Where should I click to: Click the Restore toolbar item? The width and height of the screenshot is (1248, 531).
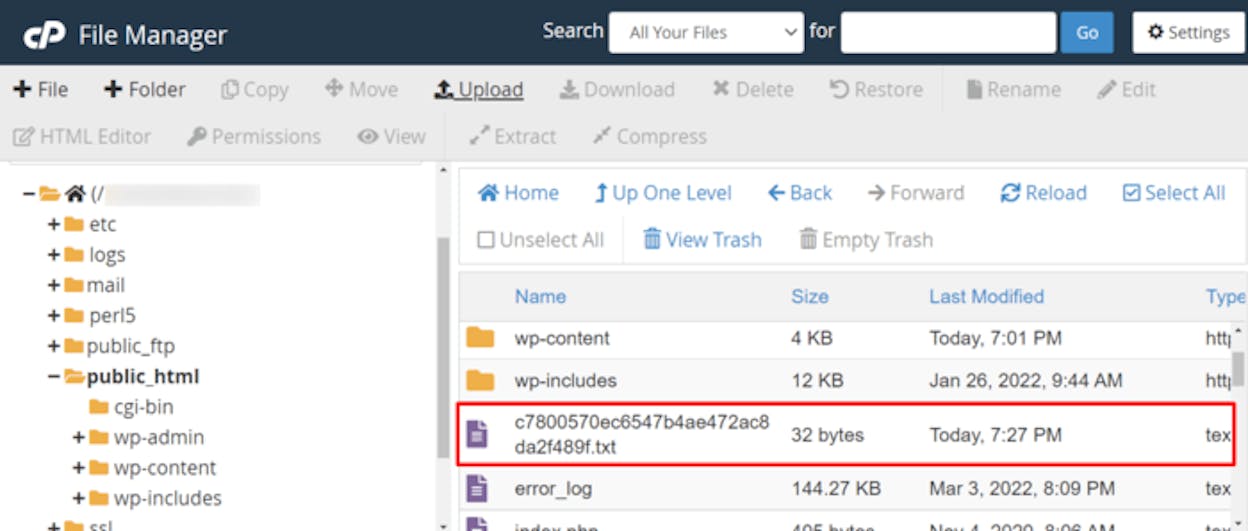point(876,89)
